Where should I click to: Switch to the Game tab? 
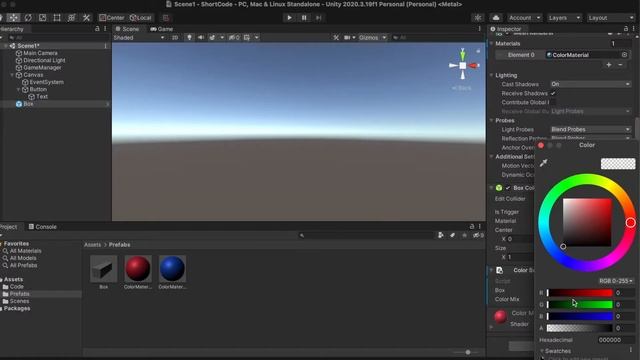(162, 29)
